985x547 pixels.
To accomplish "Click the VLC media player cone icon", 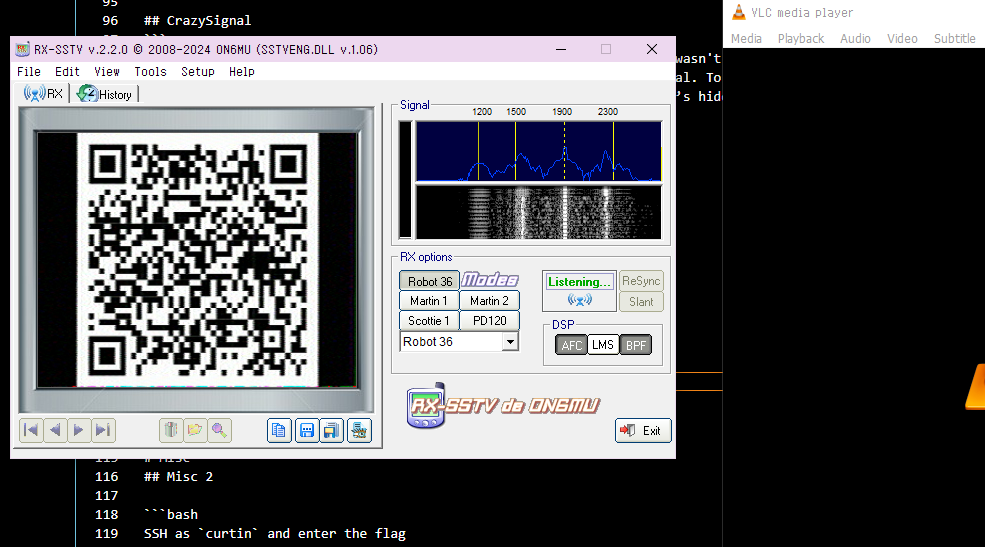I will (738, 12).
